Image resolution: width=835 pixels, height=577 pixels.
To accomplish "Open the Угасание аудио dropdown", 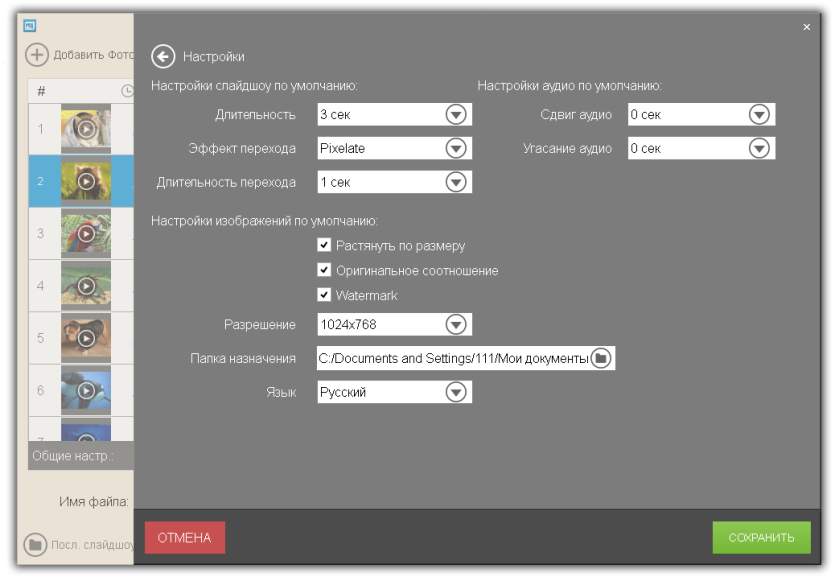I will pos(759,149).
